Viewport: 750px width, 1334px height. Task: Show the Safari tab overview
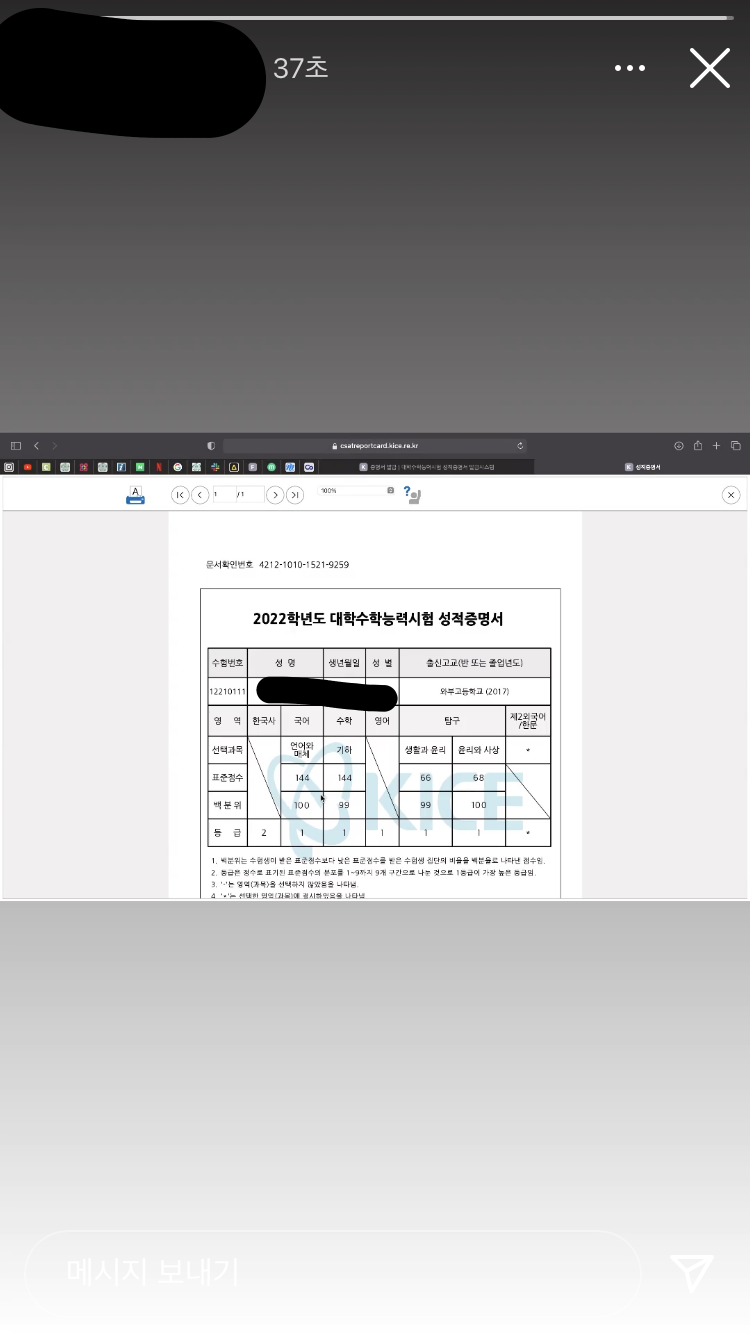(736, 446)
